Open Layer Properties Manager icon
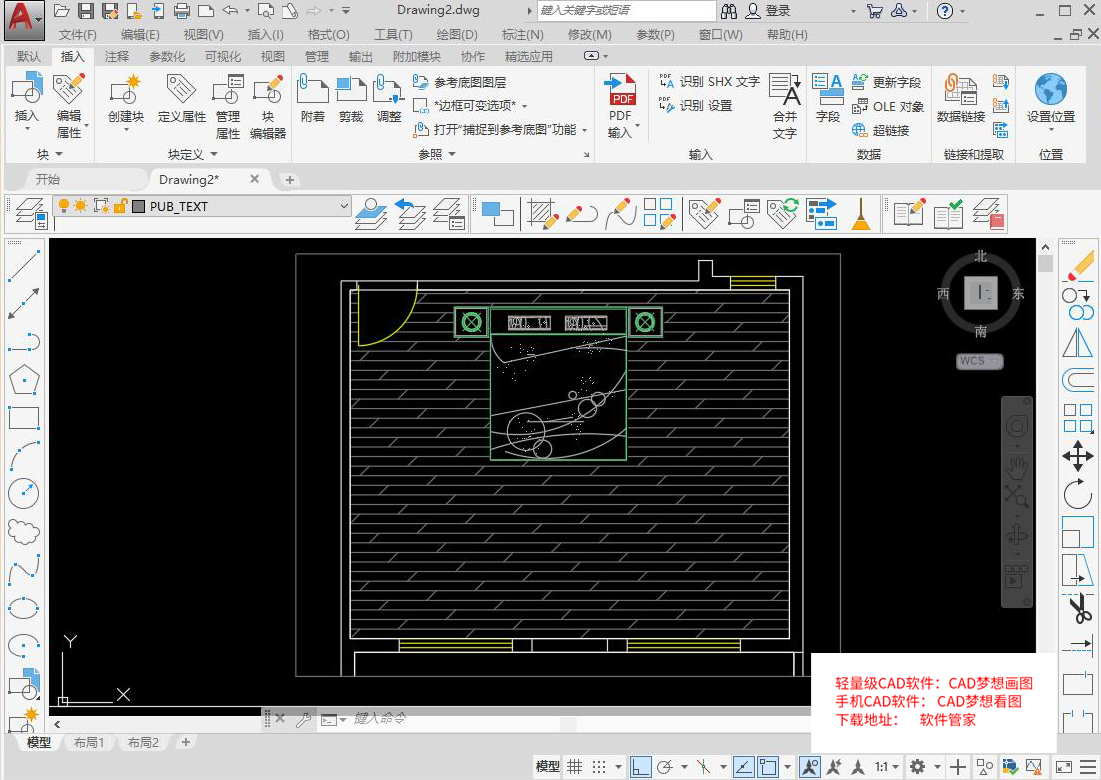This screenshot has height=780, width=1101. click(x=31, y=213)
